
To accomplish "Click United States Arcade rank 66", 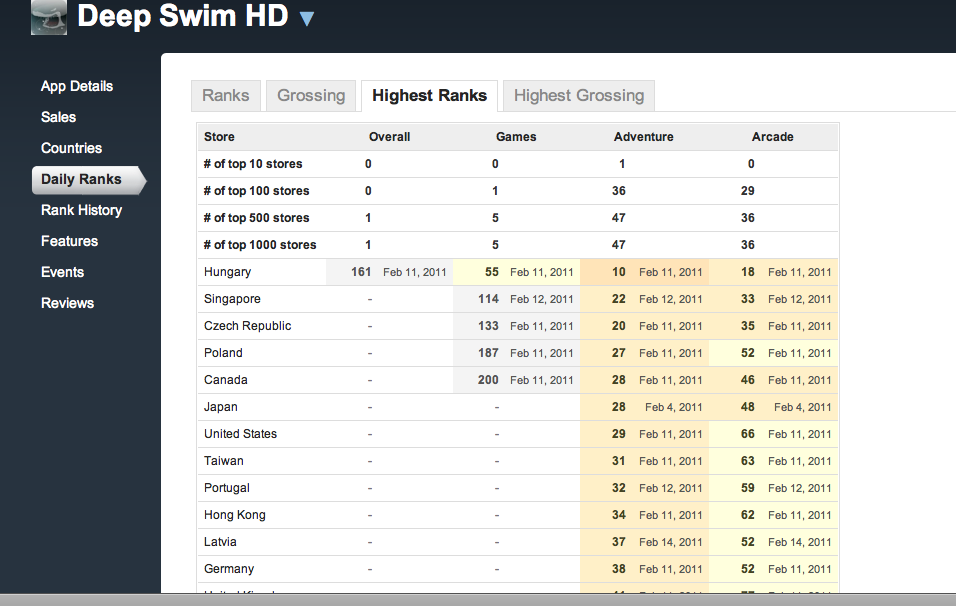I will point(748,434).
